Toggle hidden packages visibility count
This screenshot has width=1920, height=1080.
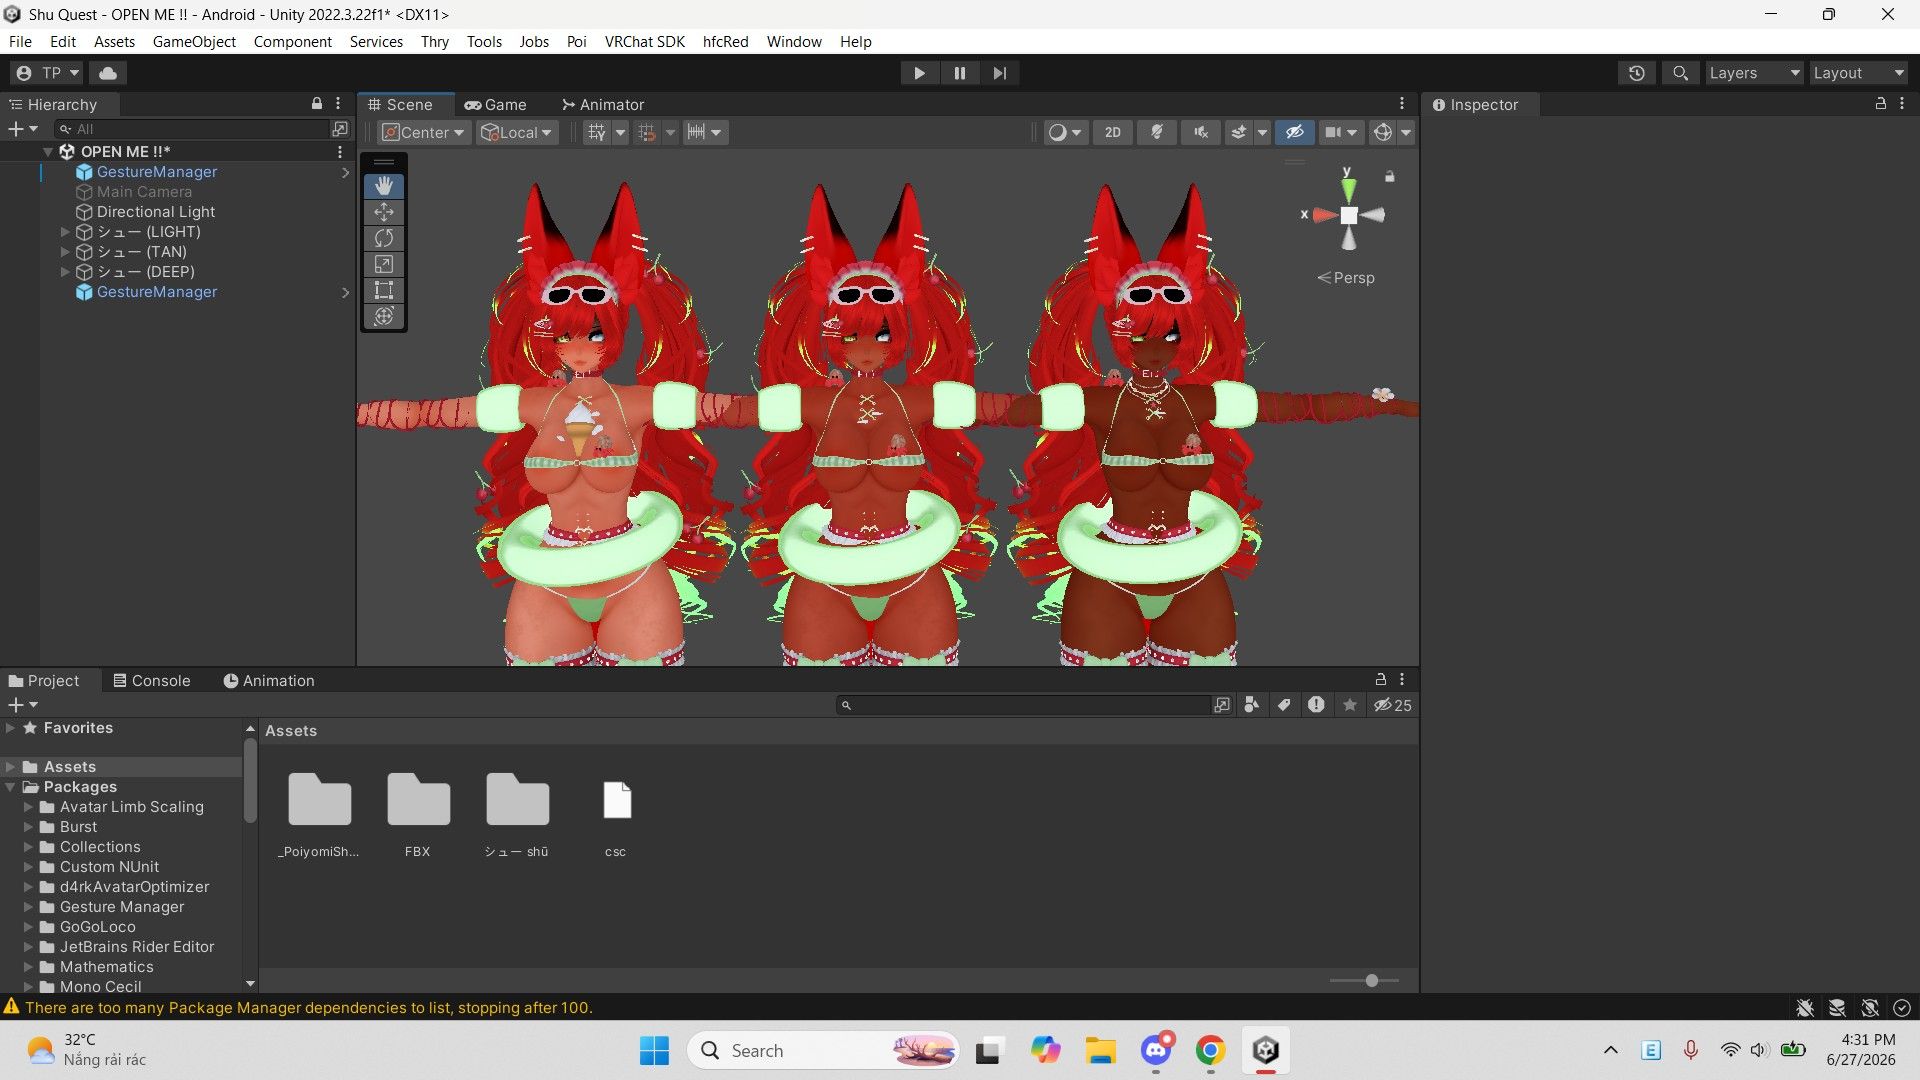click(x=1392, y=705)
